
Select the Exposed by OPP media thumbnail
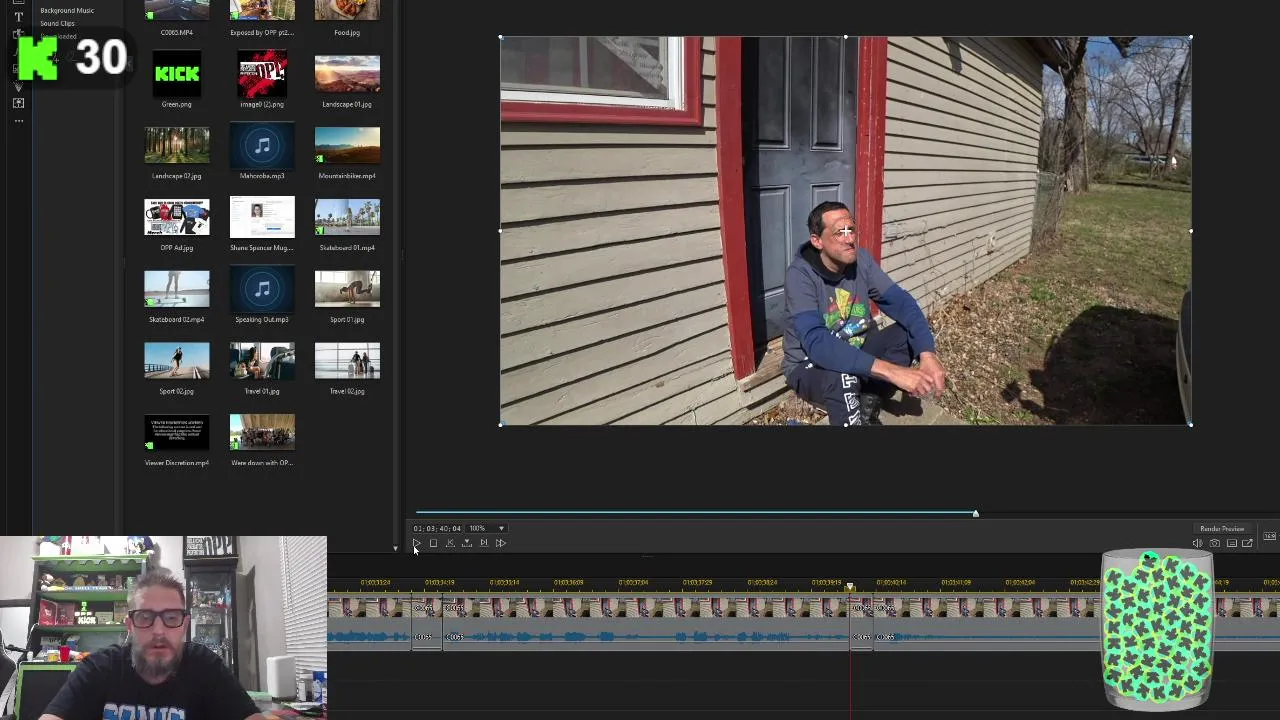(x=262, y=10)
